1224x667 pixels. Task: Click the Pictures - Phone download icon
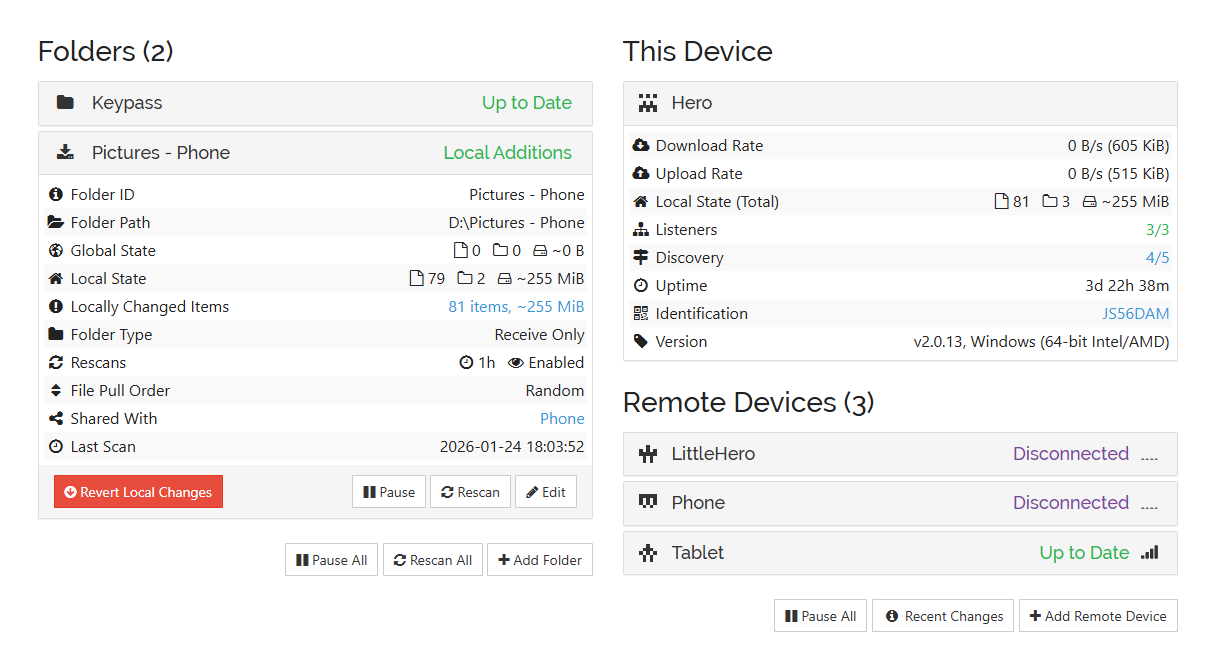tap(65, 153)
